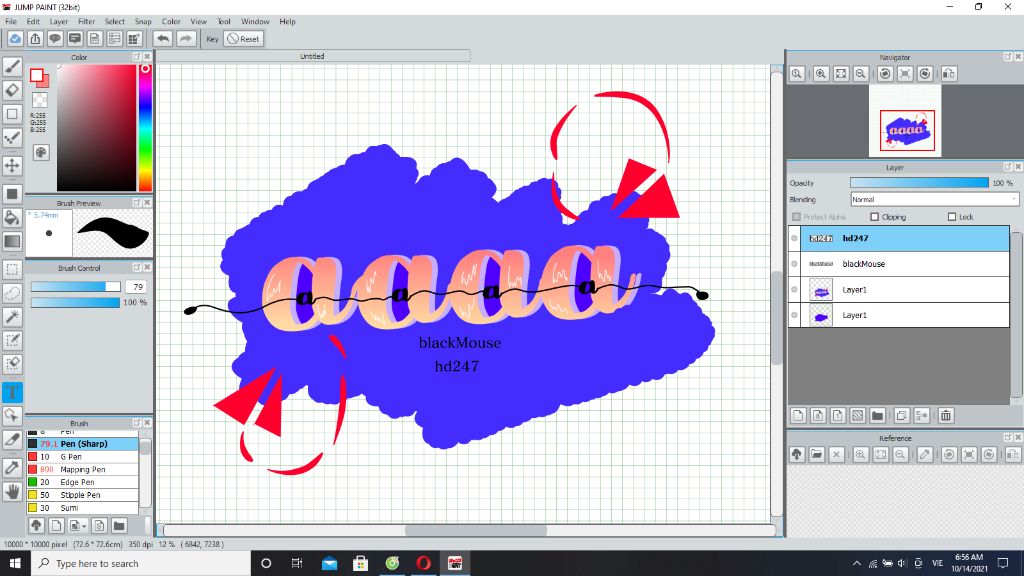Duplicate the layer with the copy icon
Screen dimensions: 1024x576
902,415
